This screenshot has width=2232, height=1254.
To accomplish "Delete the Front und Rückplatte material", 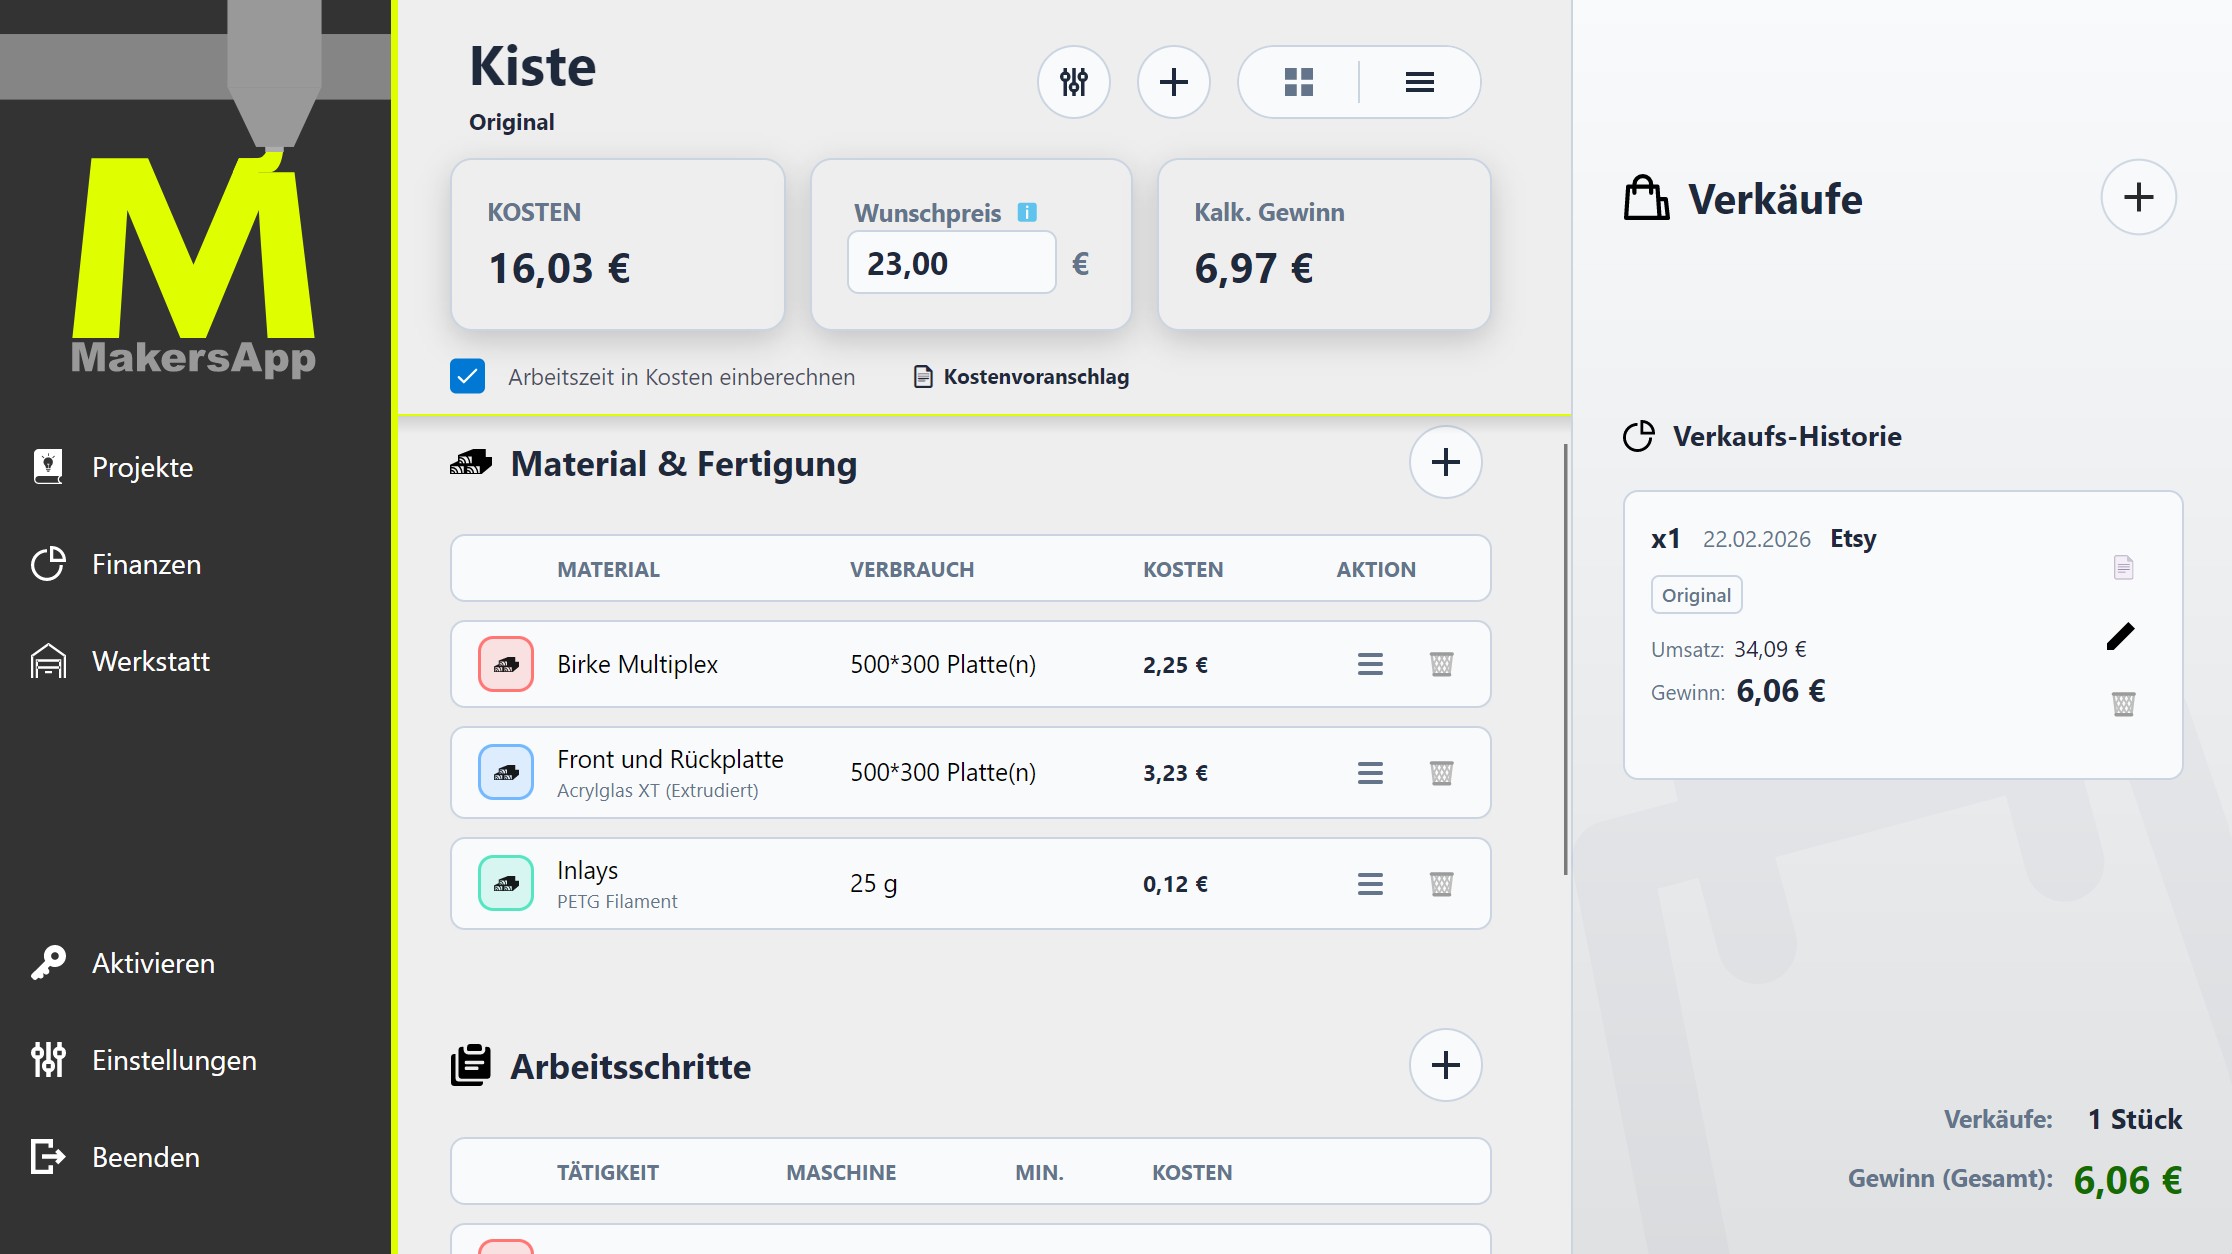I will (1441, 773).
